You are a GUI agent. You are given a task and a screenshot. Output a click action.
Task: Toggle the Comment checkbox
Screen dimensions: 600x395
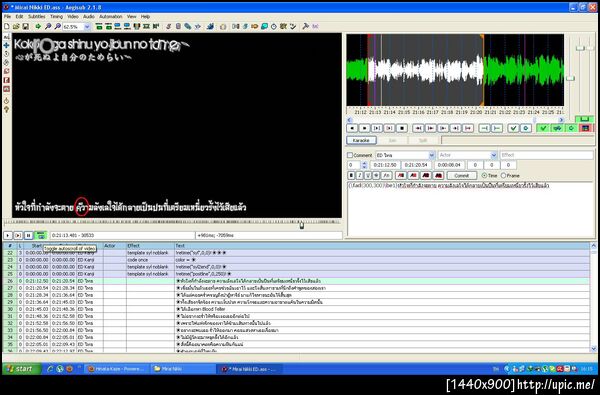pos(350,155)
